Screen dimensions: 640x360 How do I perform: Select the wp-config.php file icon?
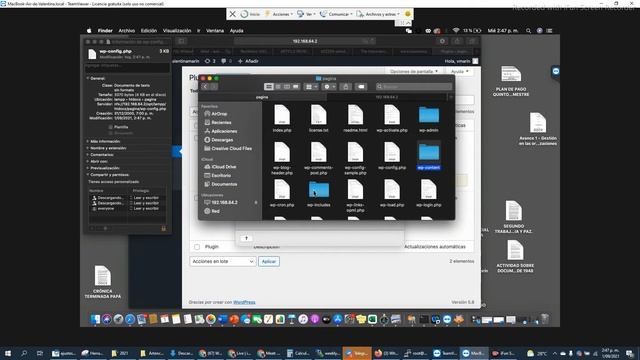[392, 152]
